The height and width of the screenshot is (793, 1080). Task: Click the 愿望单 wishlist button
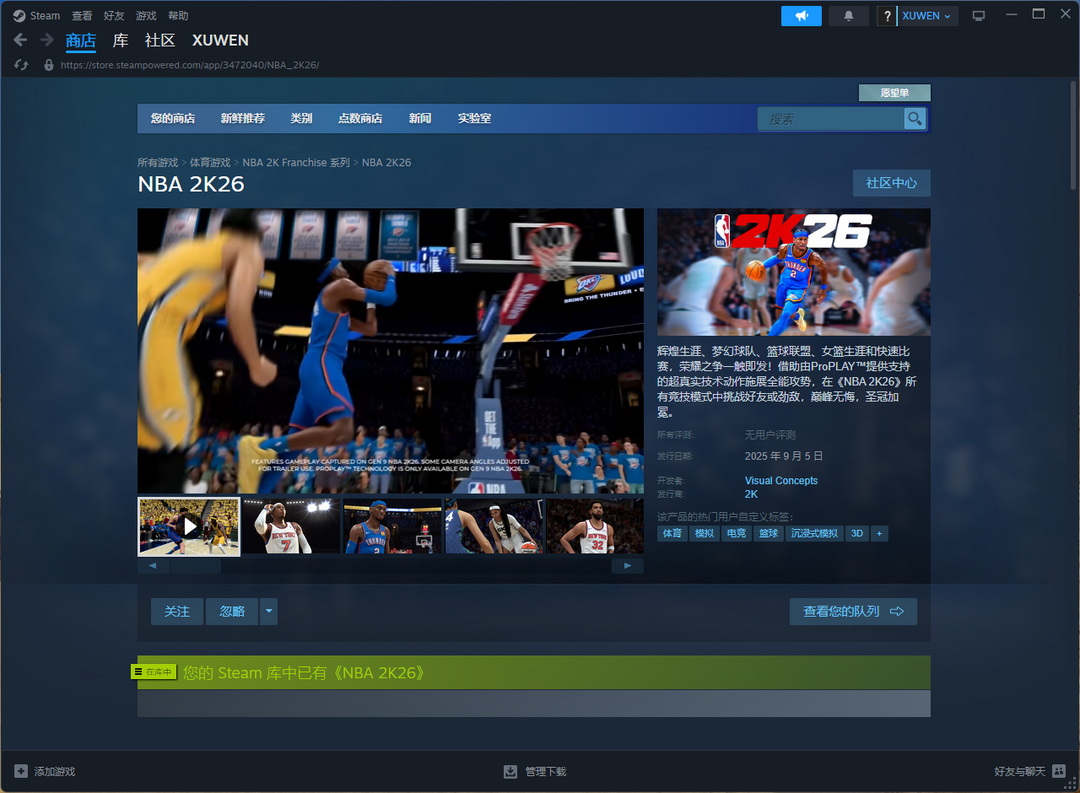click(894, 92)
